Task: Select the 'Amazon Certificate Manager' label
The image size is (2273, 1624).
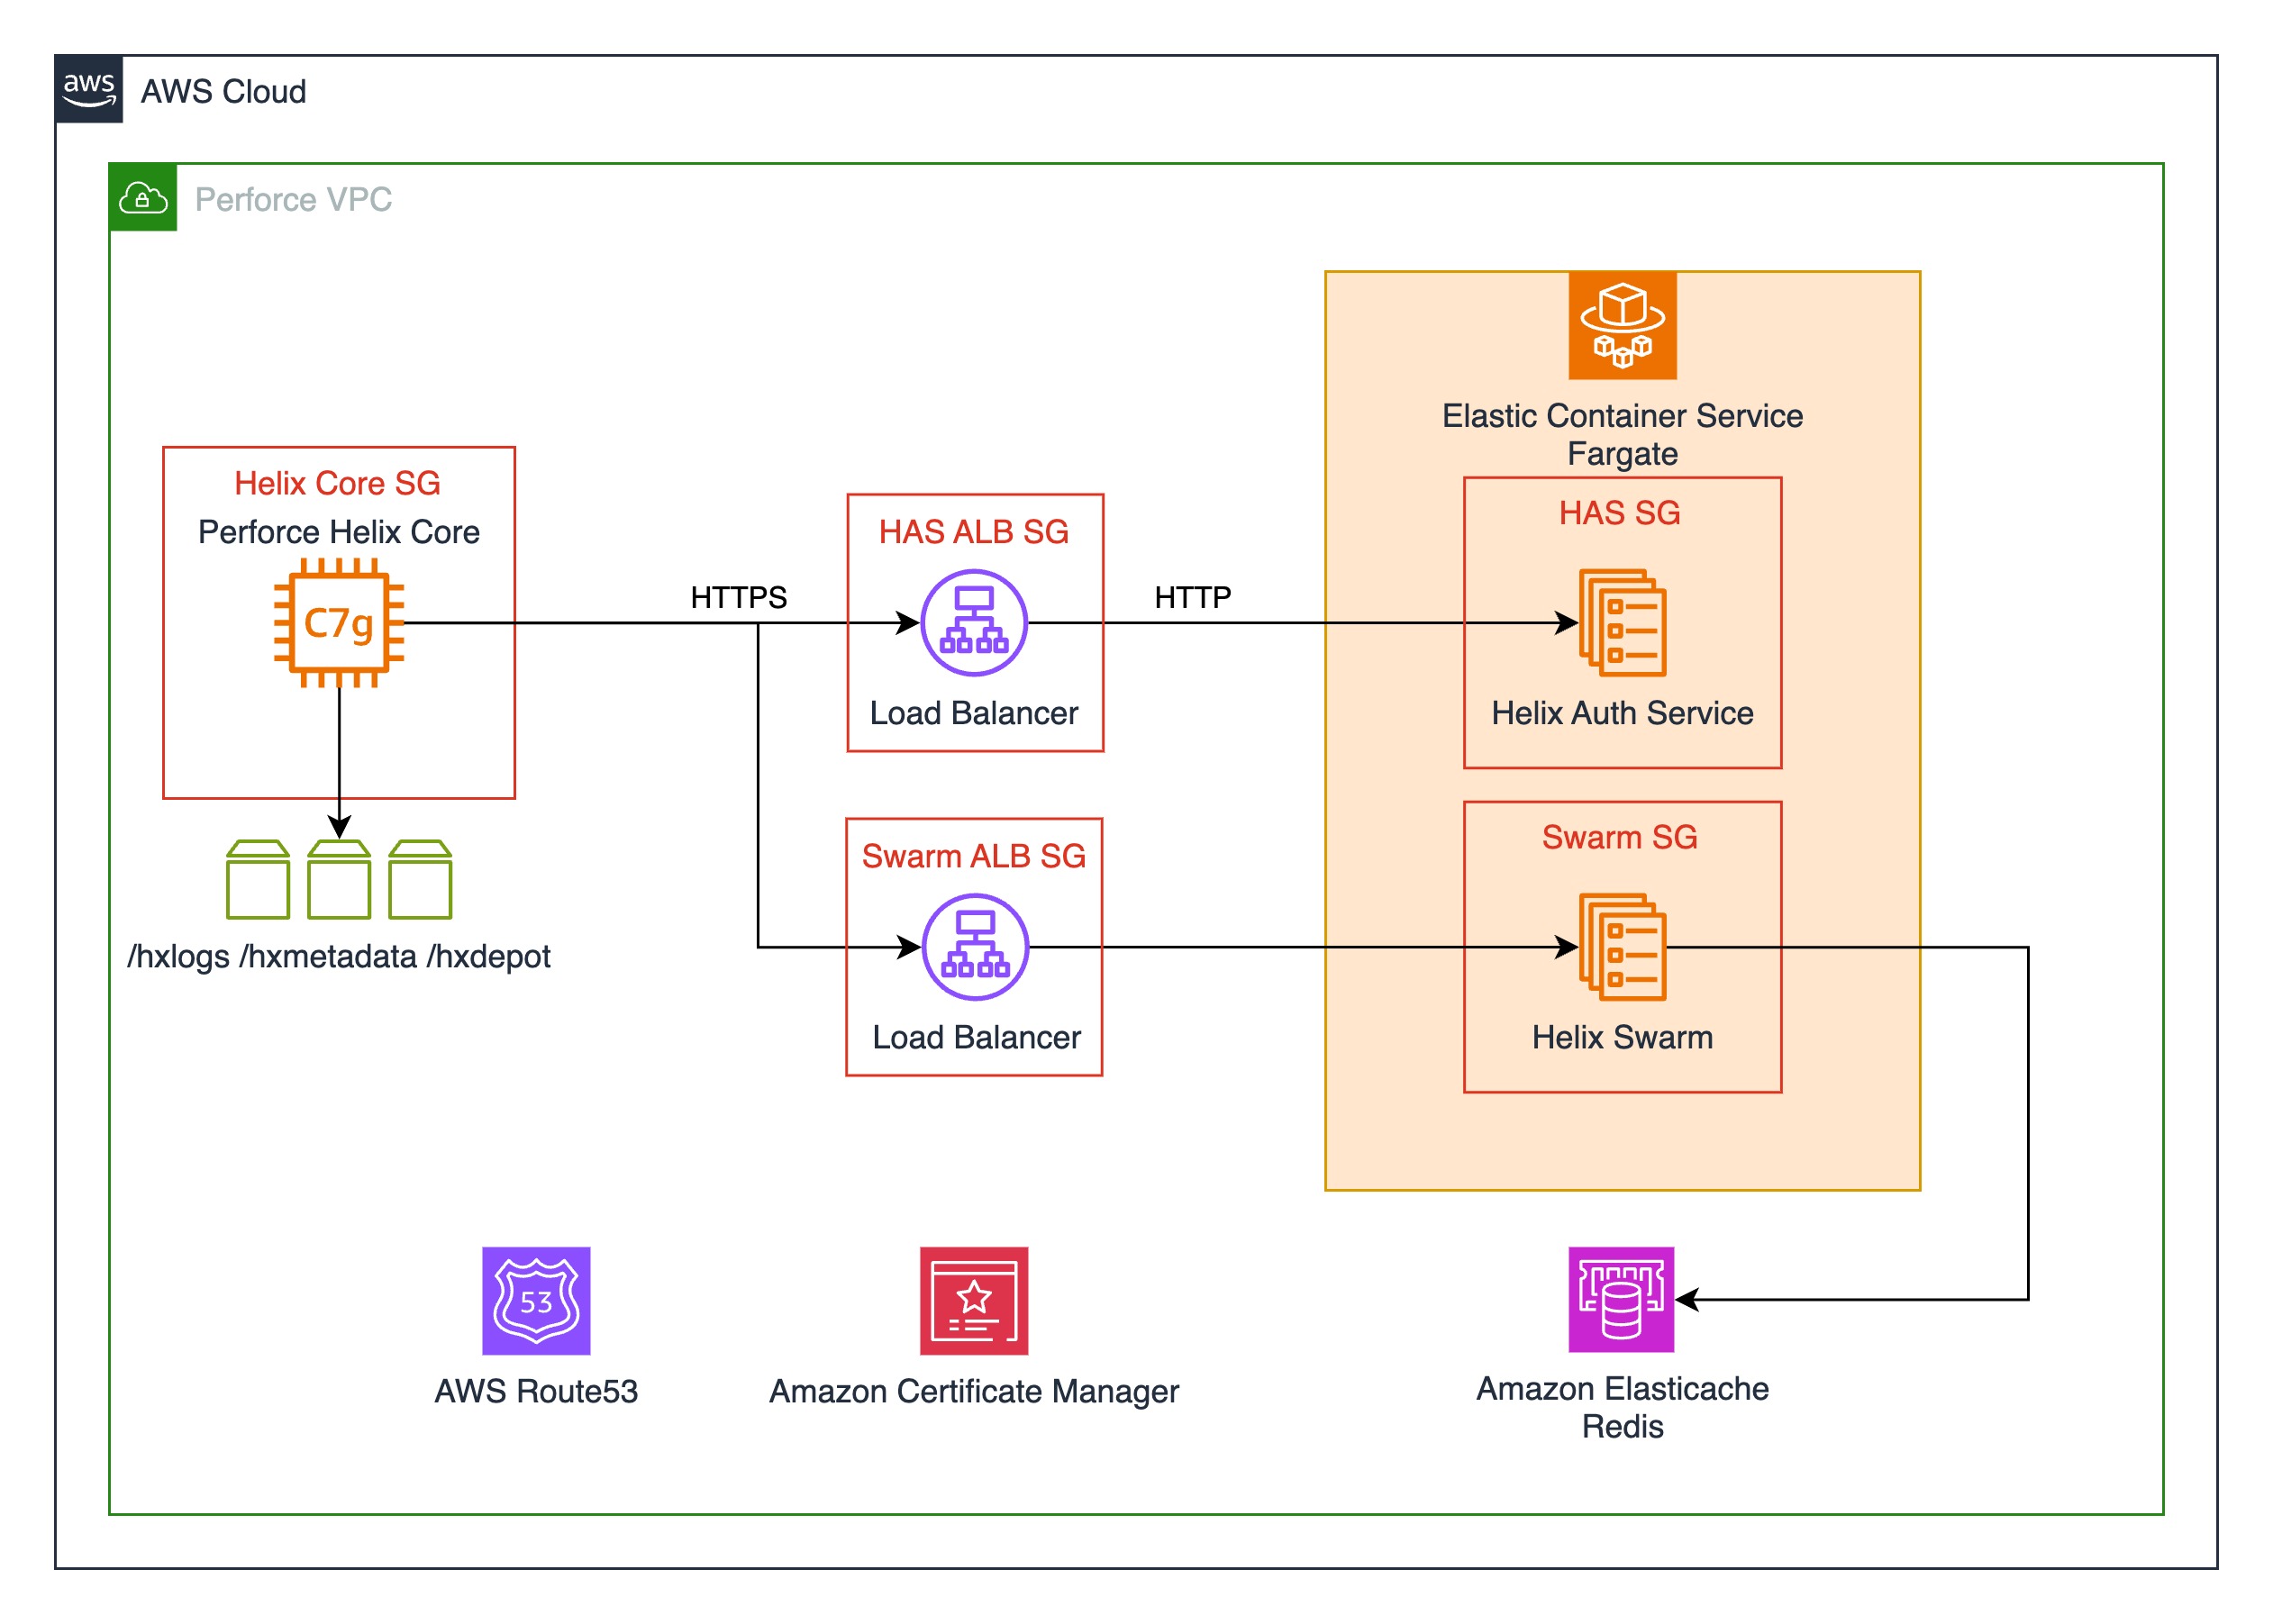Action: pyautogui.click(x=974, y=1391)
